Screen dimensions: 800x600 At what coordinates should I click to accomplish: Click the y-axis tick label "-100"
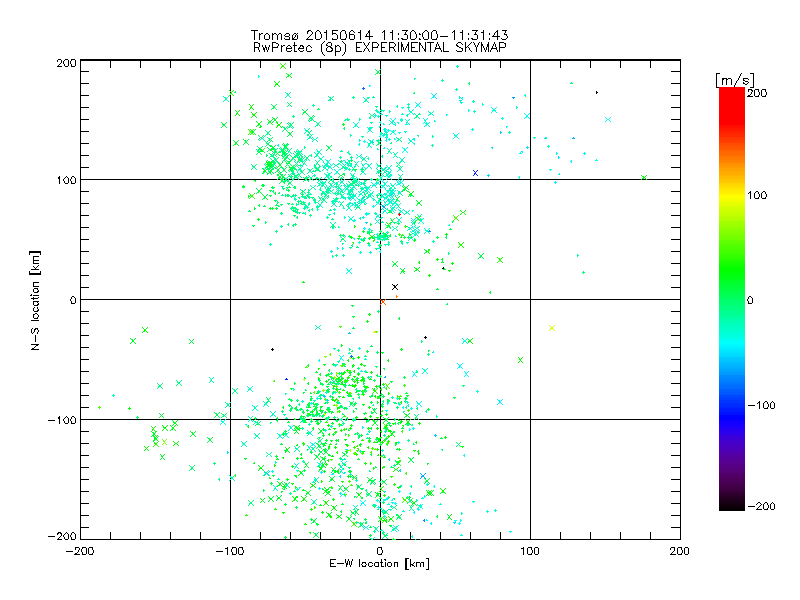pyautogui.click(x=62, y=420)
